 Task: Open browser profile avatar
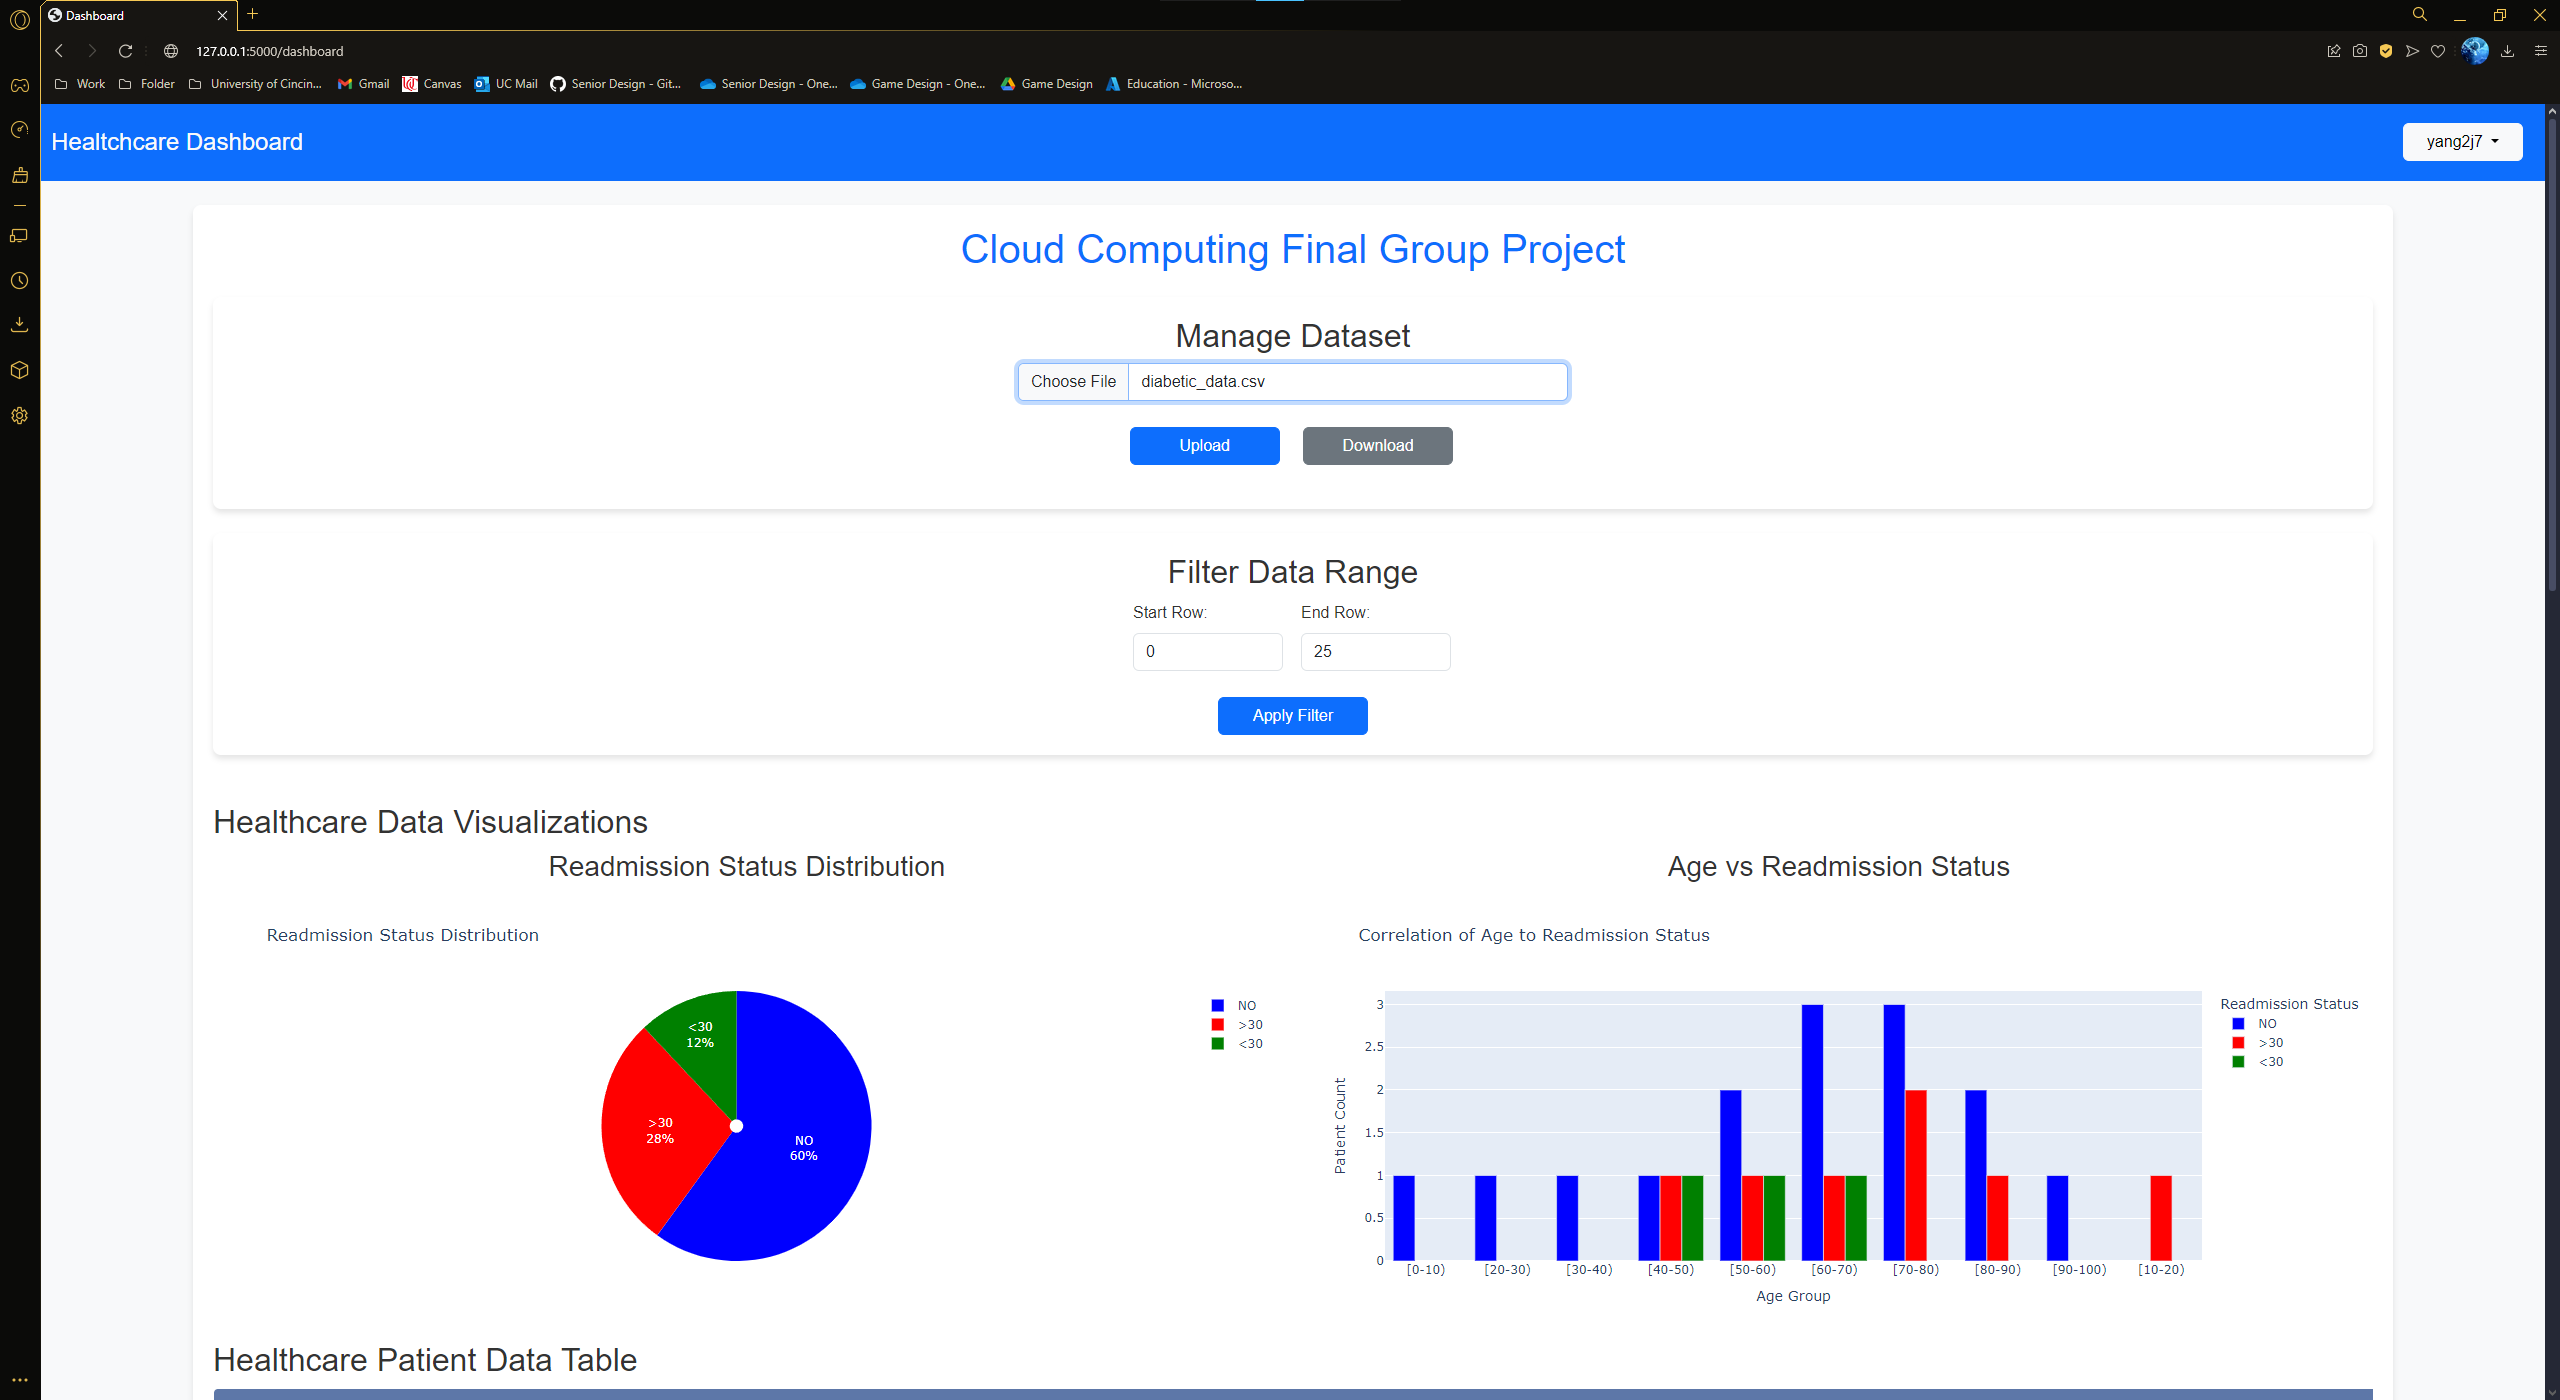(2475, 51)
